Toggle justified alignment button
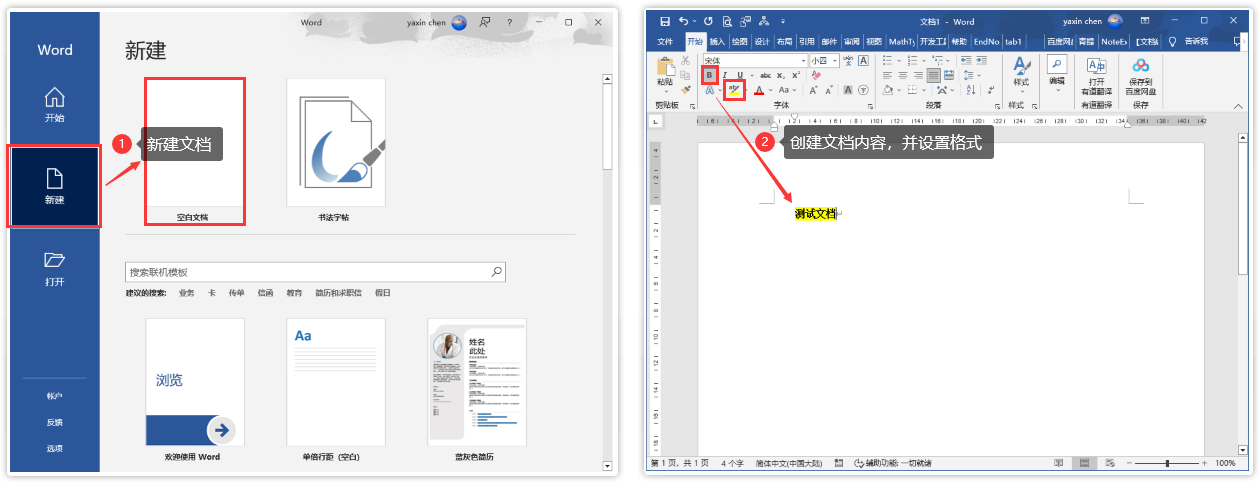The image size is (1260, 483). click(x=933, y=75)
